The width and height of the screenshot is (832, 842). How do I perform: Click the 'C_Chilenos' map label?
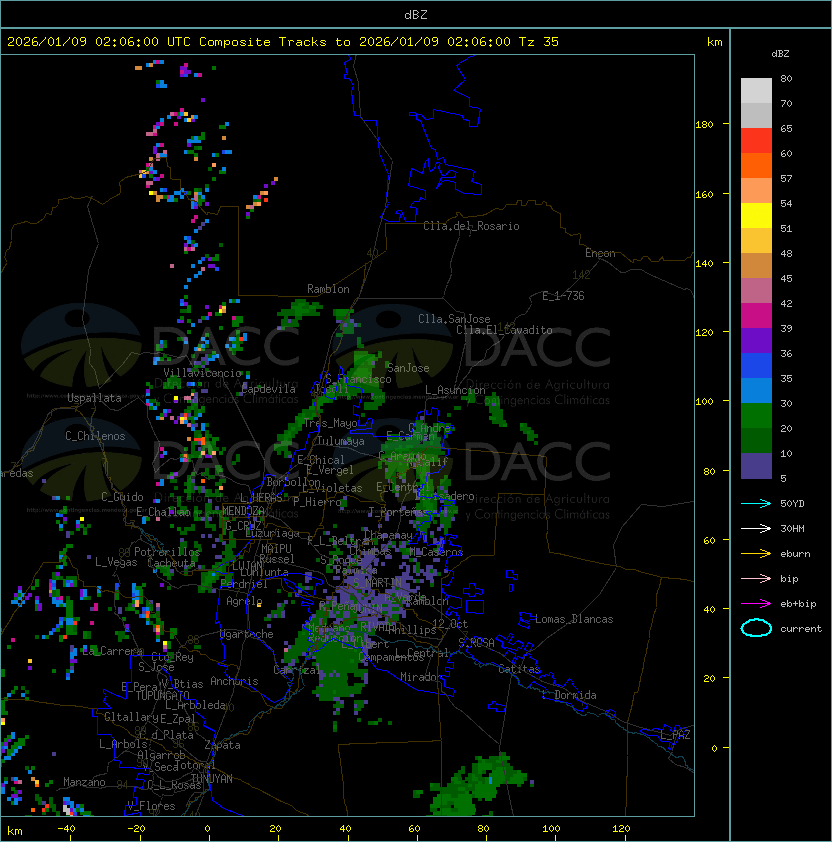point(95,435)
